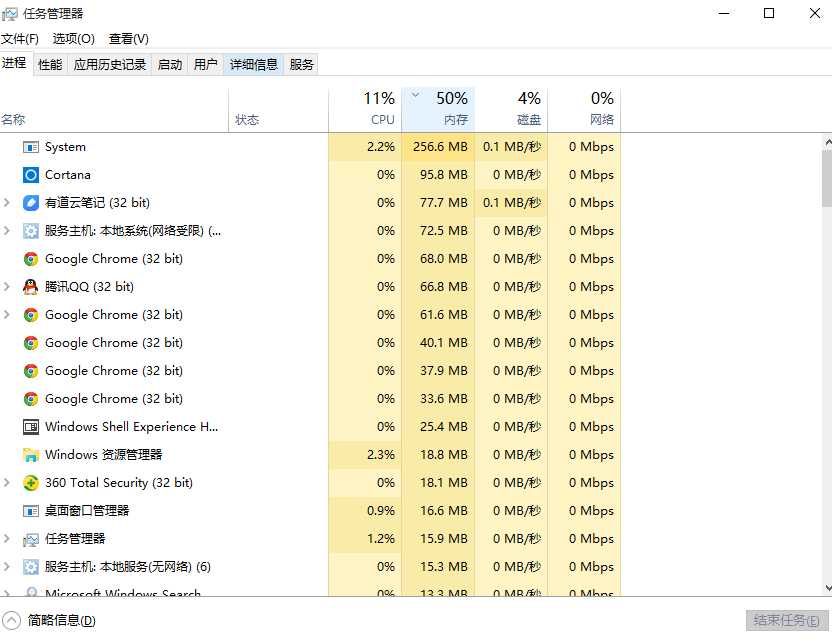
Task: Expand the 有道云笔记 (32 bit) process group
Action: [7, 203]
